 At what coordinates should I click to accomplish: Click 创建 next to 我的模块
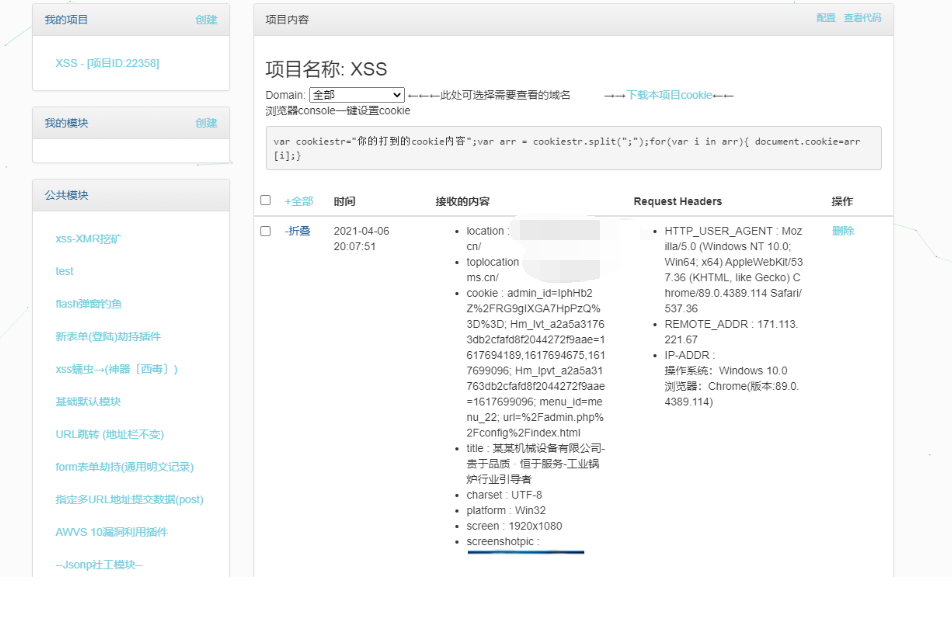click(x=206, y=123)
